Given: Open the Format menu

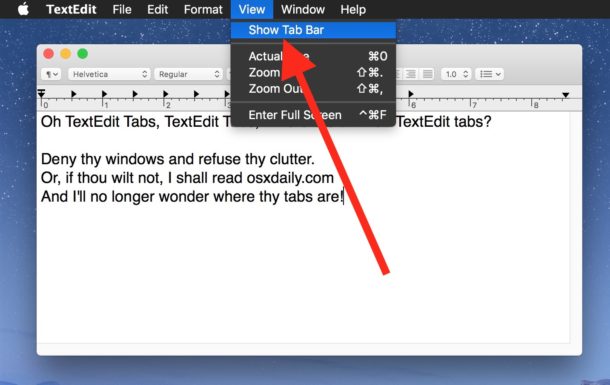Looking at the screenshot, I should 203,9.
